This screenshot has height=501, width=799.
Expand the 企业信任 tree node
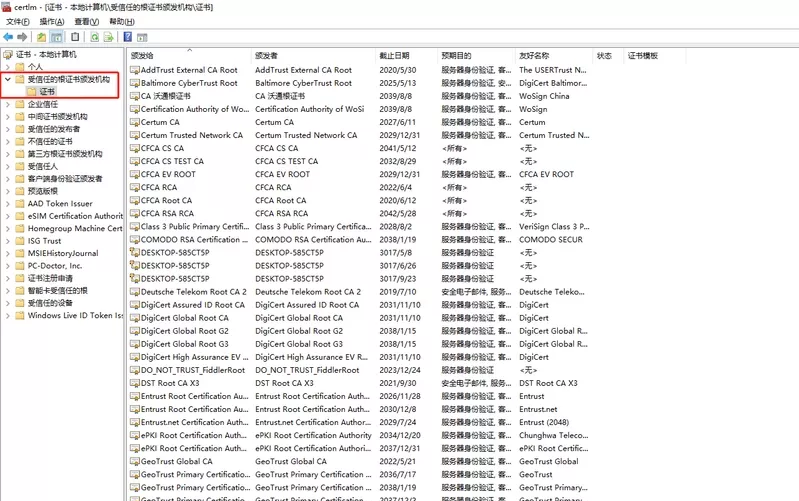tap(8, 104)
